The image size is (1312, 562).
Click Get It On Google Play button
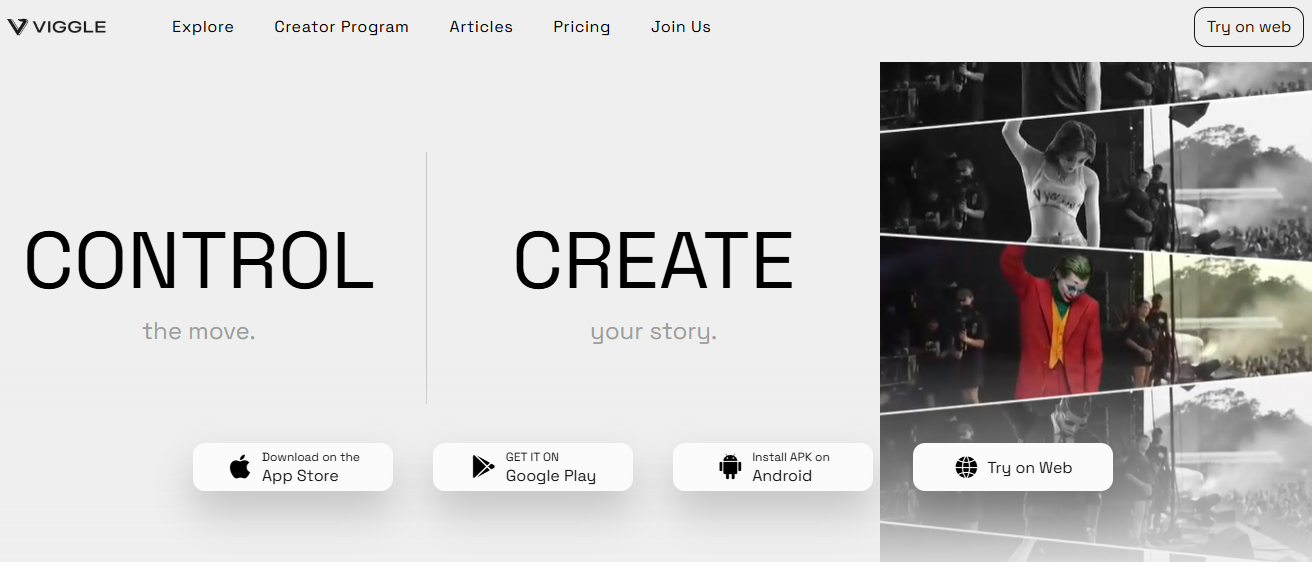click(533, 467)
